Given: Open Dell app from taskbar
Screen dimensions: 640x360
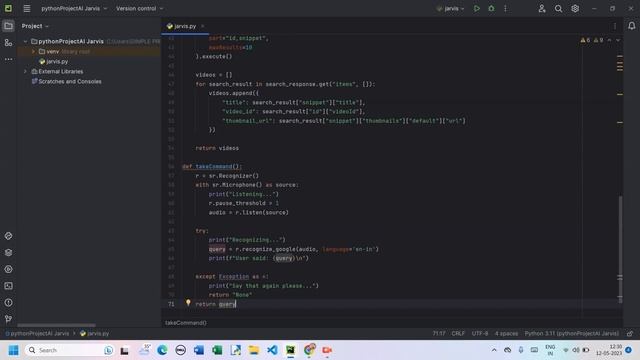Looking at the screenshot, I should 180,350.
